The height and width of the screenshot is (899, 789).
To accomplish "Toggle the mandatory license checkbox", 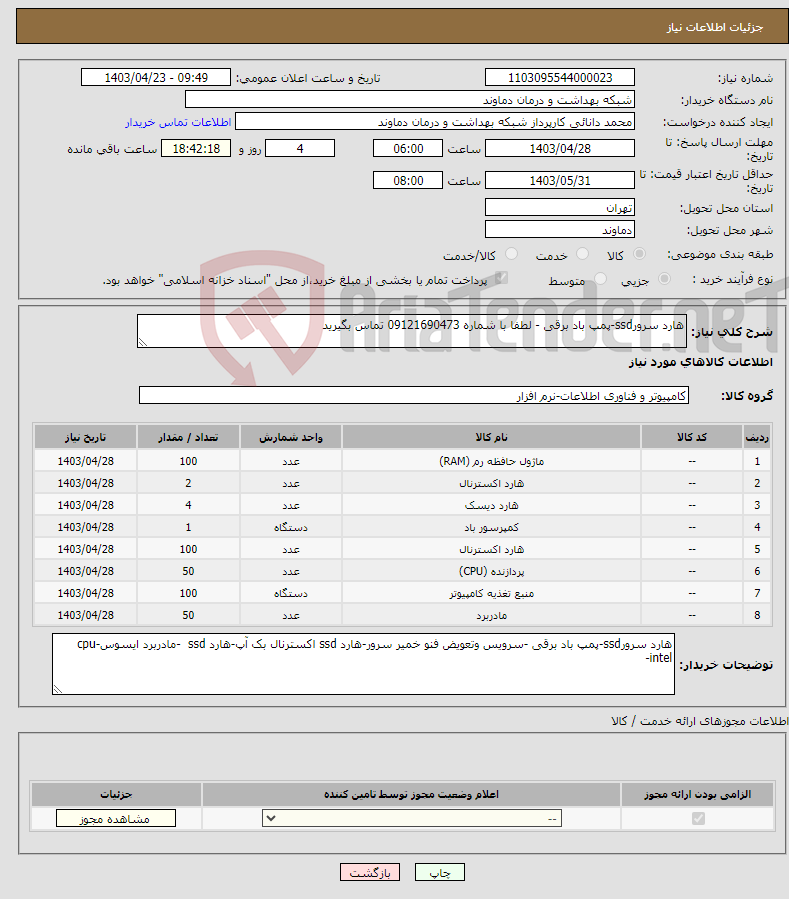I will point(698,818).
